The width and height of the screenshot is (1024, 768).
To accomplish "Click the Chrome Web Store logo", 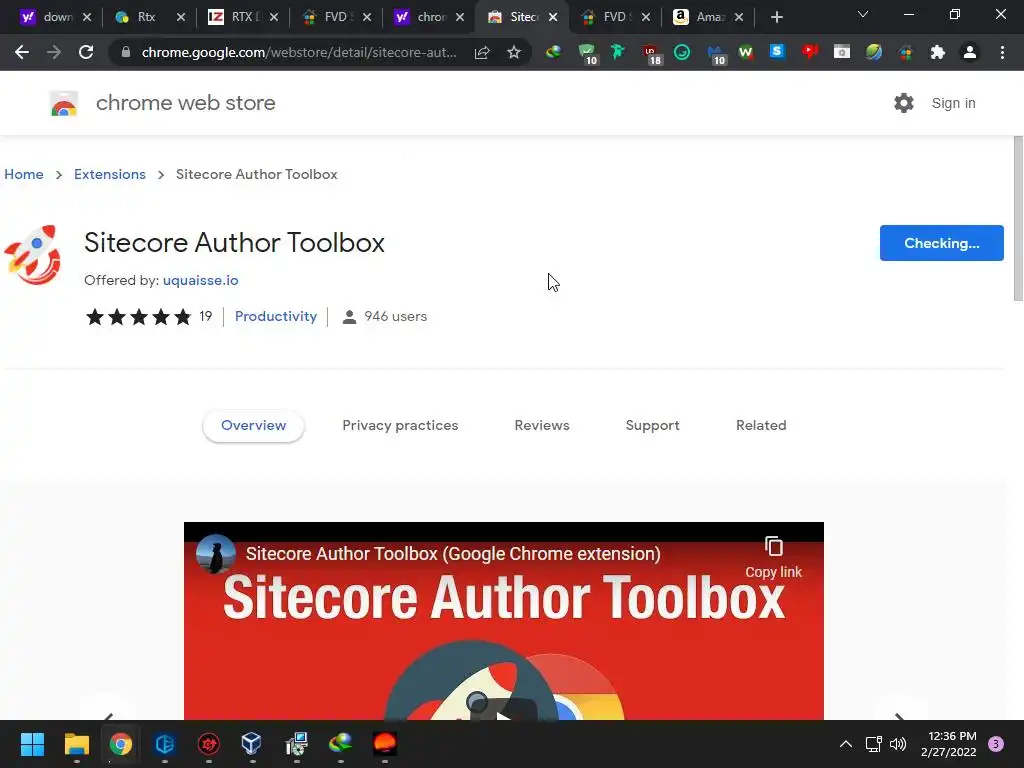I will click(x=64, y=103).
